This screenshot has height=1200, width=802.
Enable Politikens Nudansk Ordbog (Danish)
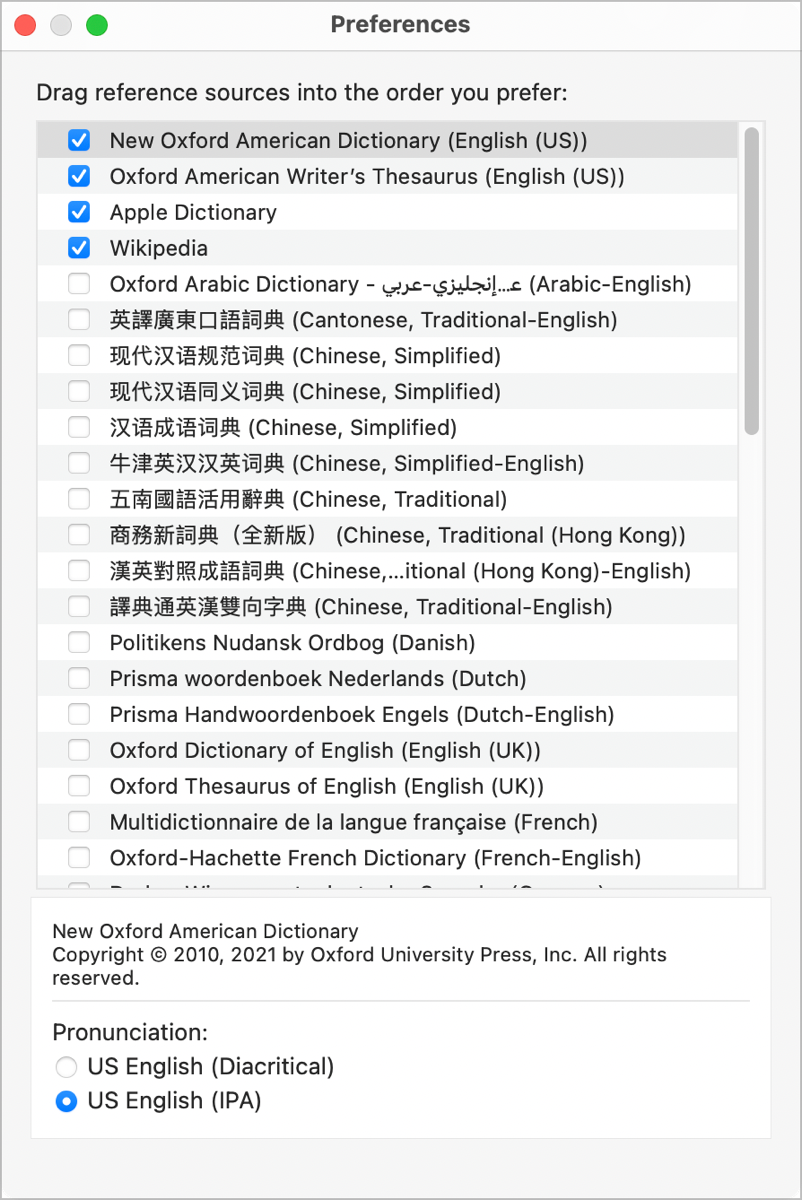tap(79, 643)
